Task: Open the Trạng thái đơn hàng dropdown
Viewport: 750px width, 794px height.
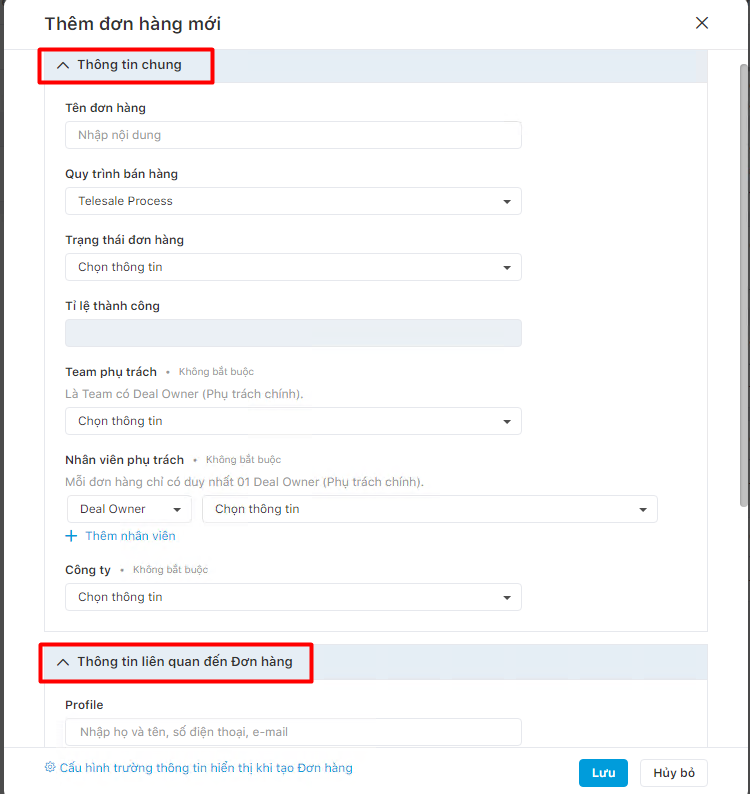Action: (x=293, y=267)
